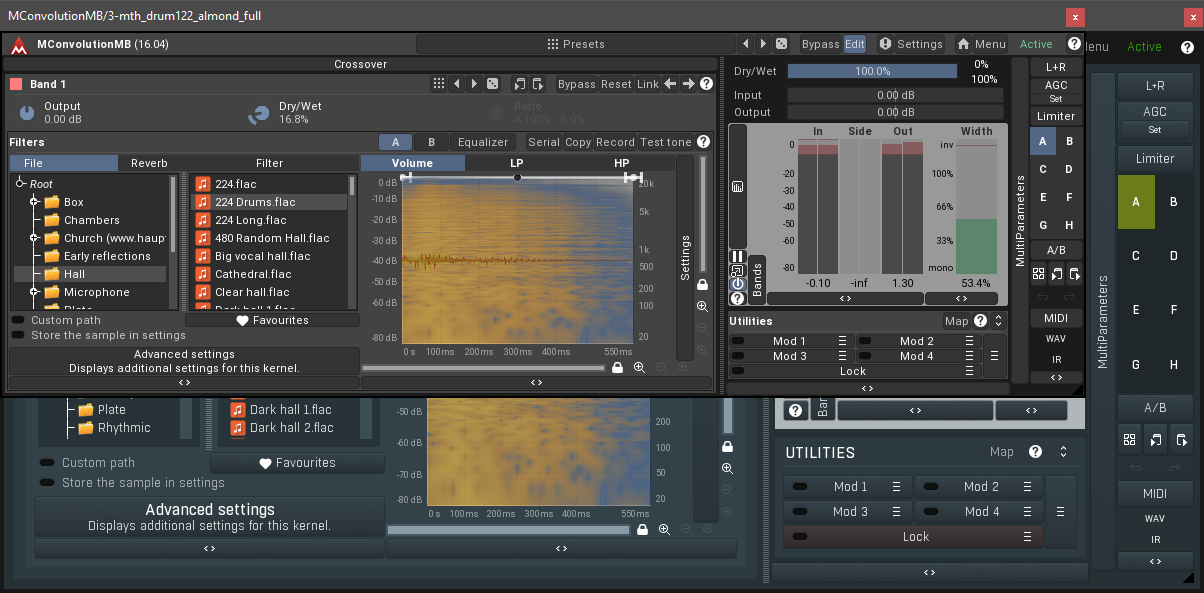Switch to the Reverb tab

[149, 163]
